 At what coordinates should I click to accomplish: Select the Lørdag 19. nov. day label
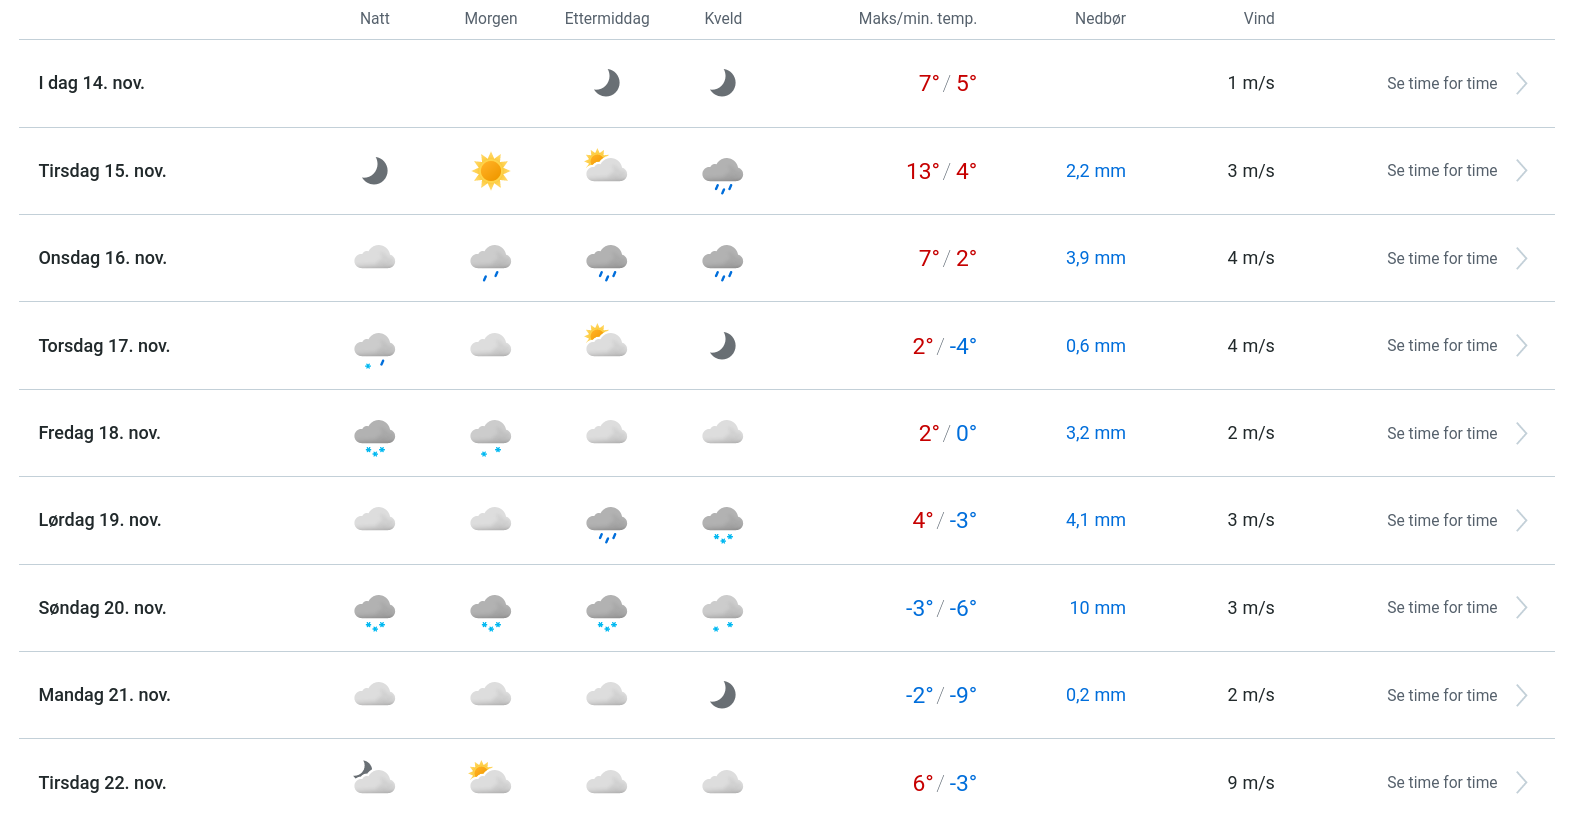coord(100,520)
